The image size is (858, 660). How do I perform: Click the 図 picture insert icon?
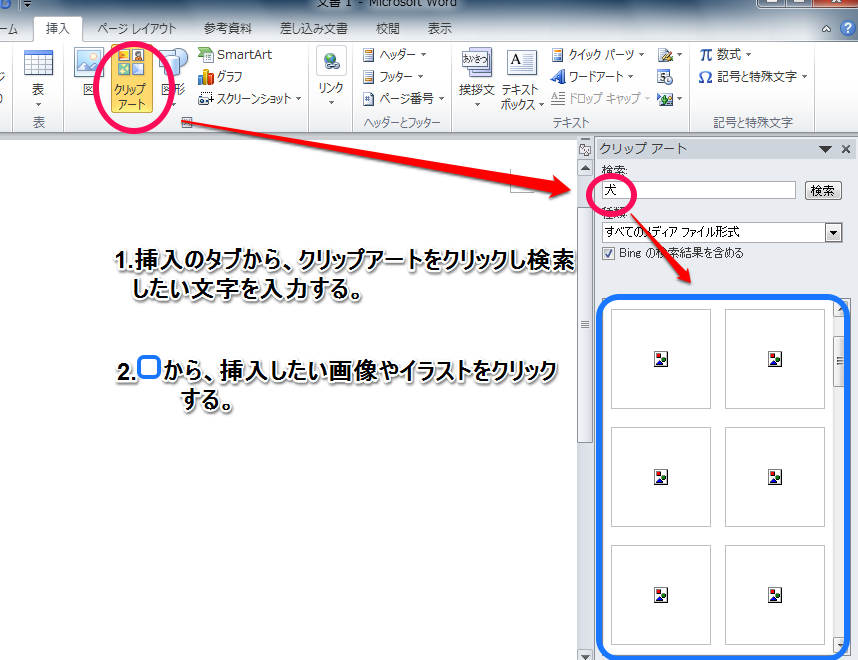pyautogui.click(x=89, y=72)
